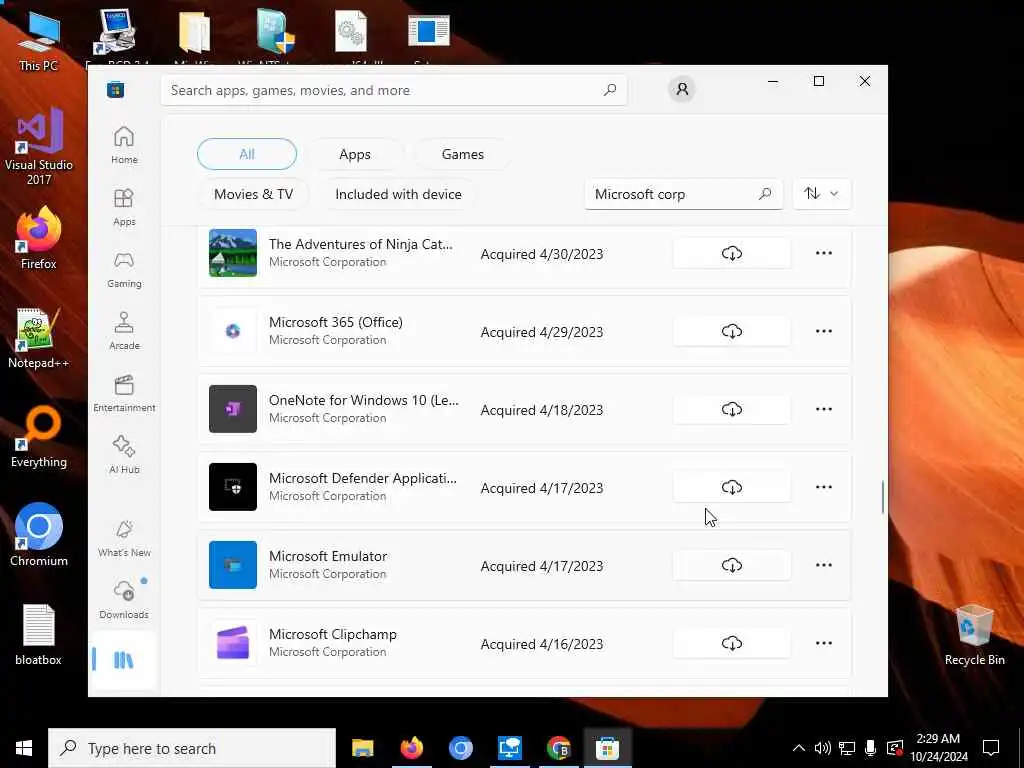1024x768 pixels.
Task: Click the Microsoft Store logo icon
Action: [x=116, y=89]
